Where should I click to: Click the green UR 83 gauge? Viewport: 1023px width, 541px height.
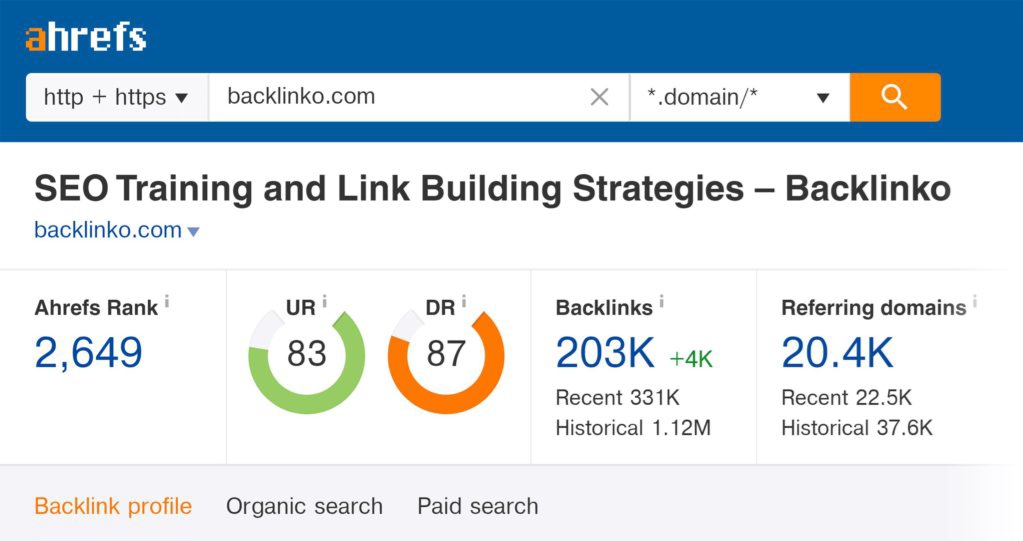tap(306, 361)
